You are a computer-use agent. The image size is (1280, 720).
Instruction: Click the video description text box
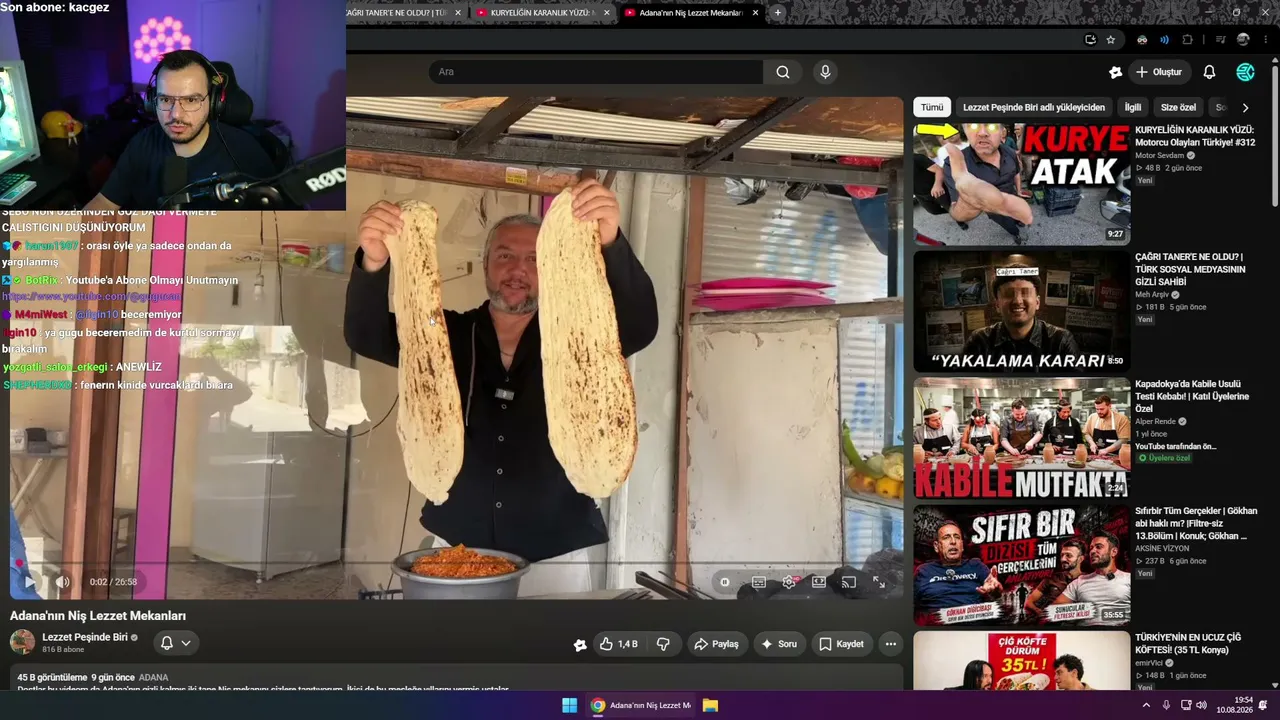[456, 678]
